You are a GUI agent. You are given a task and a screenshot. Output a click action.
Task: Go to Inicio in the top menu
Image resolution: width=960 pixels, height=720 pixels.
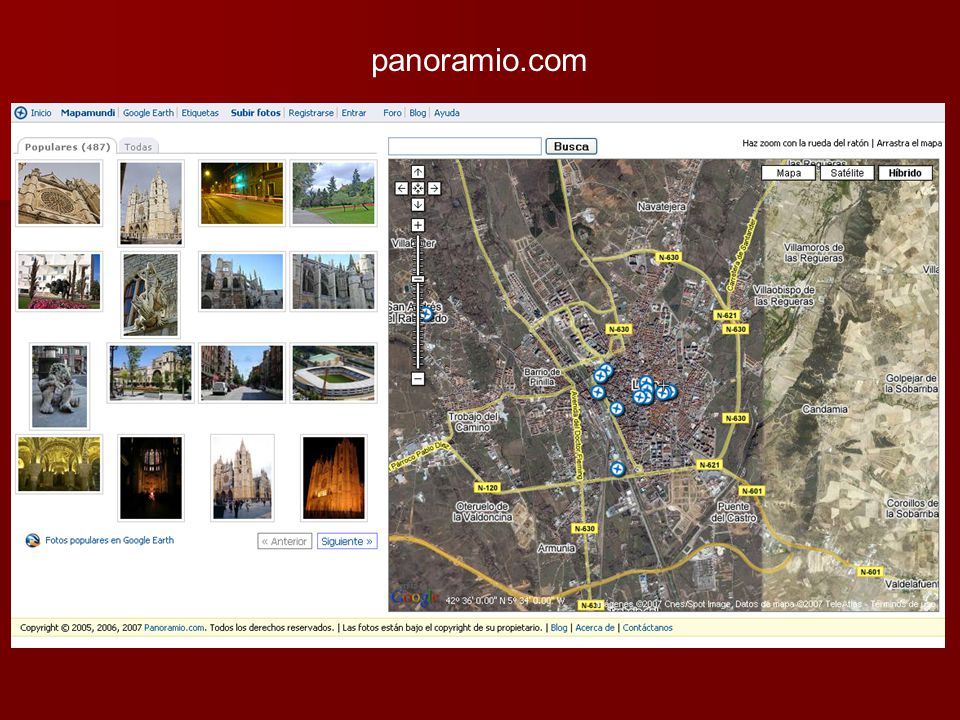click(41, 113)
